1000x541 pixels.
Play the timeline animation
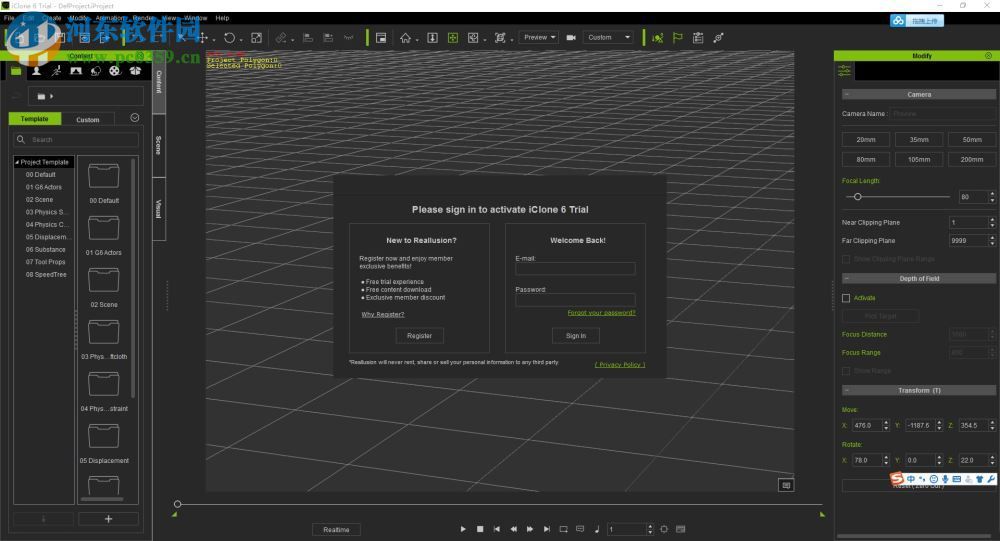(x=463, y=529)
